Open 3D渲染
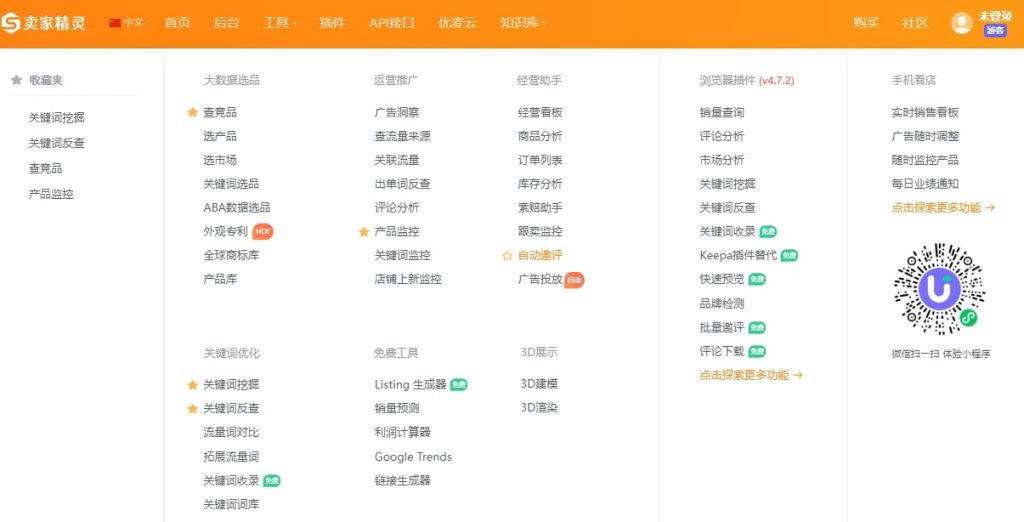Image resolution: width=1024 pixels, height=522 pixels. point(539,408)
